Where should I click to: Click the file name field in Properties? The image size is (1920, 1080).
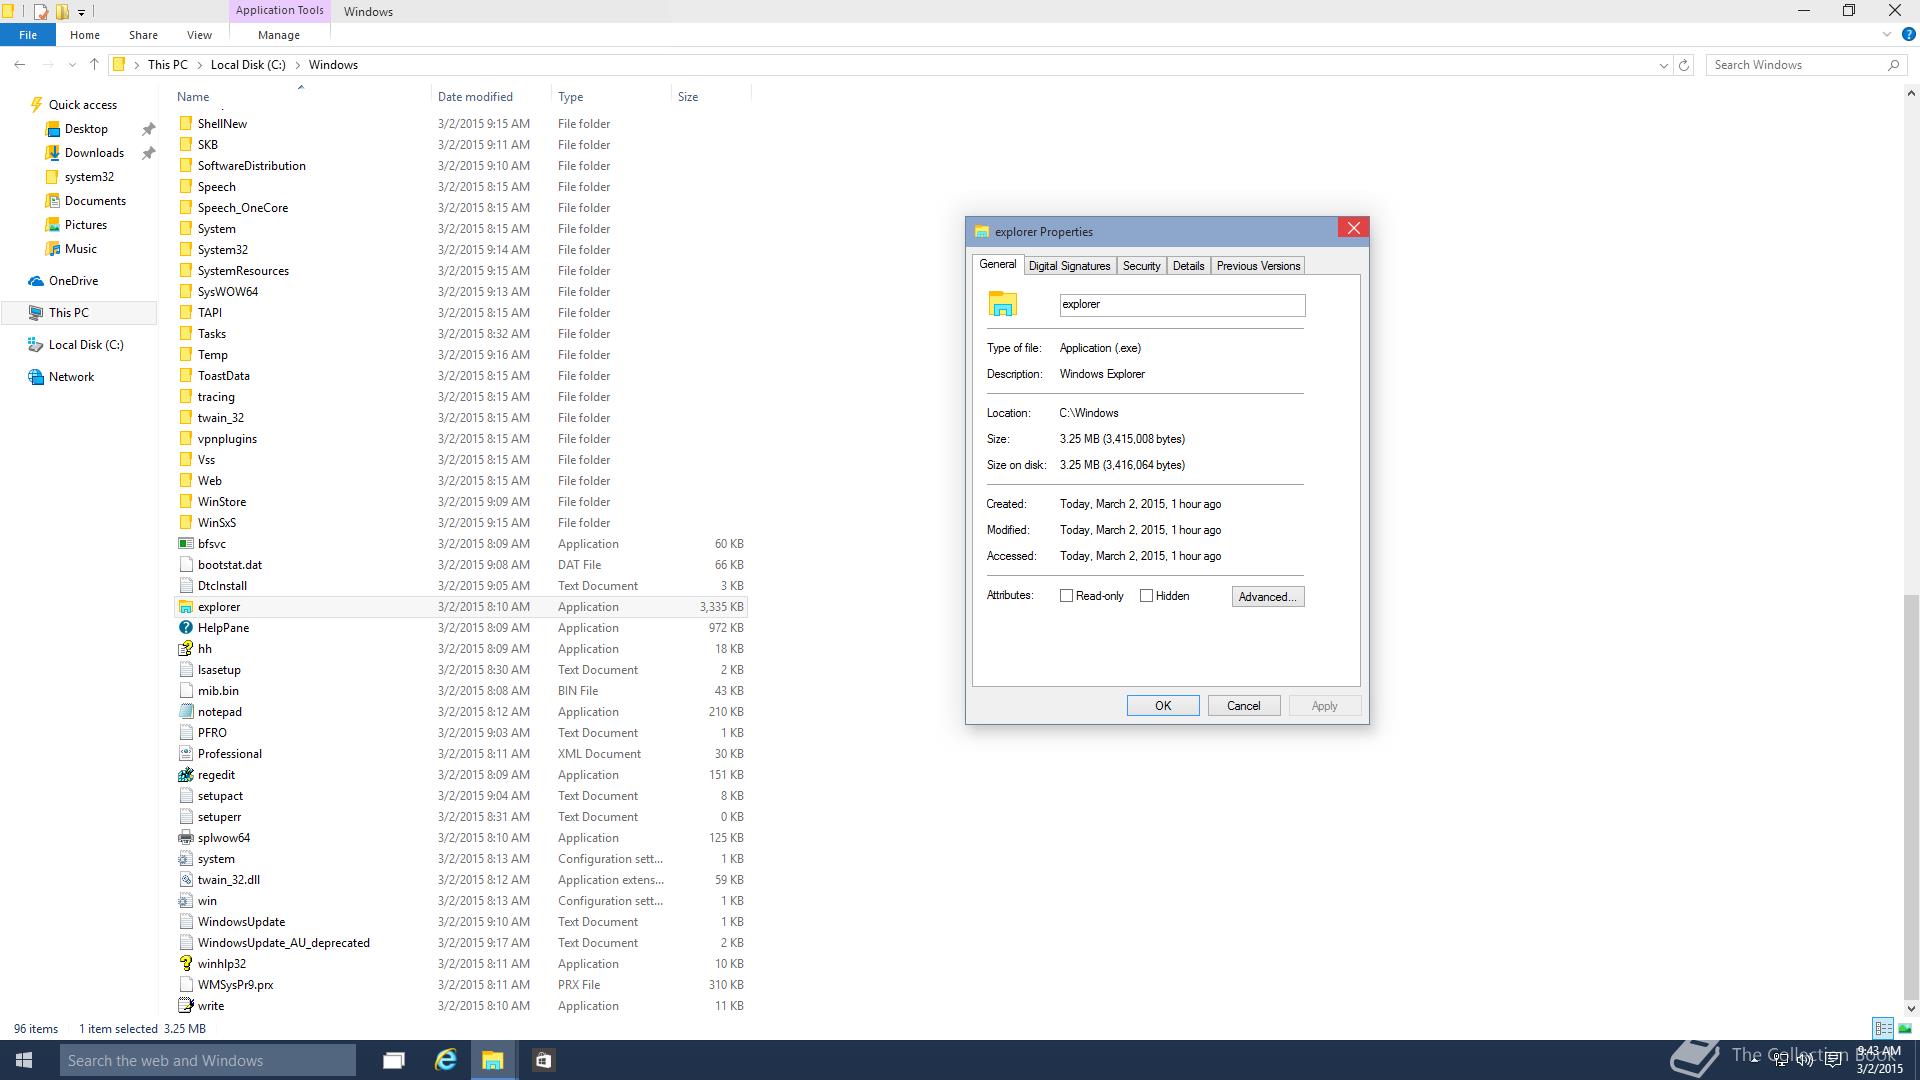[x=1182, y=305]
